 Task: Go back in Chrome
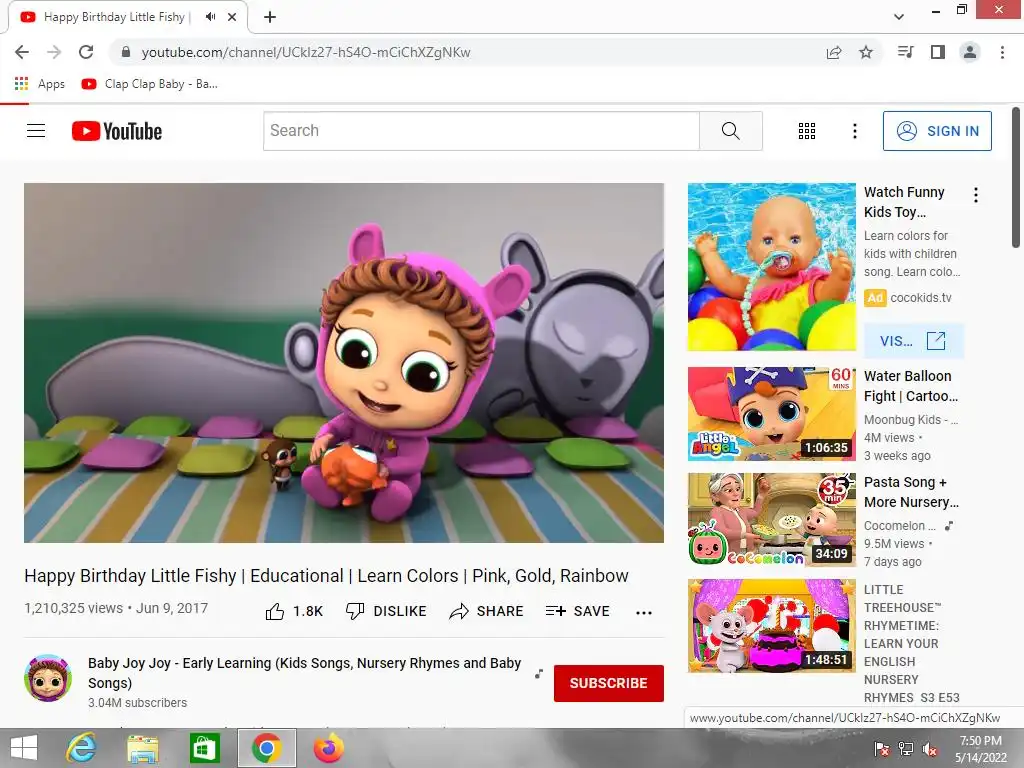tap(22, 52)
